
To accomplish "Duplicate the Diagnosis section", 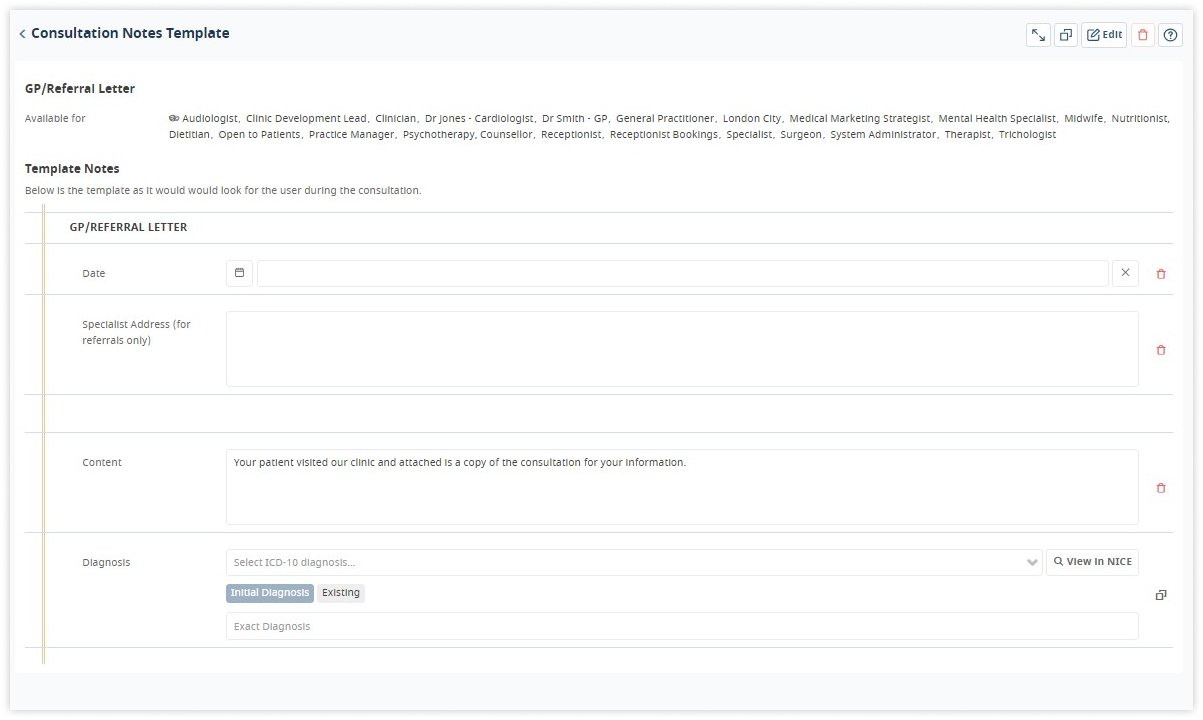I will coord(1161,594).
